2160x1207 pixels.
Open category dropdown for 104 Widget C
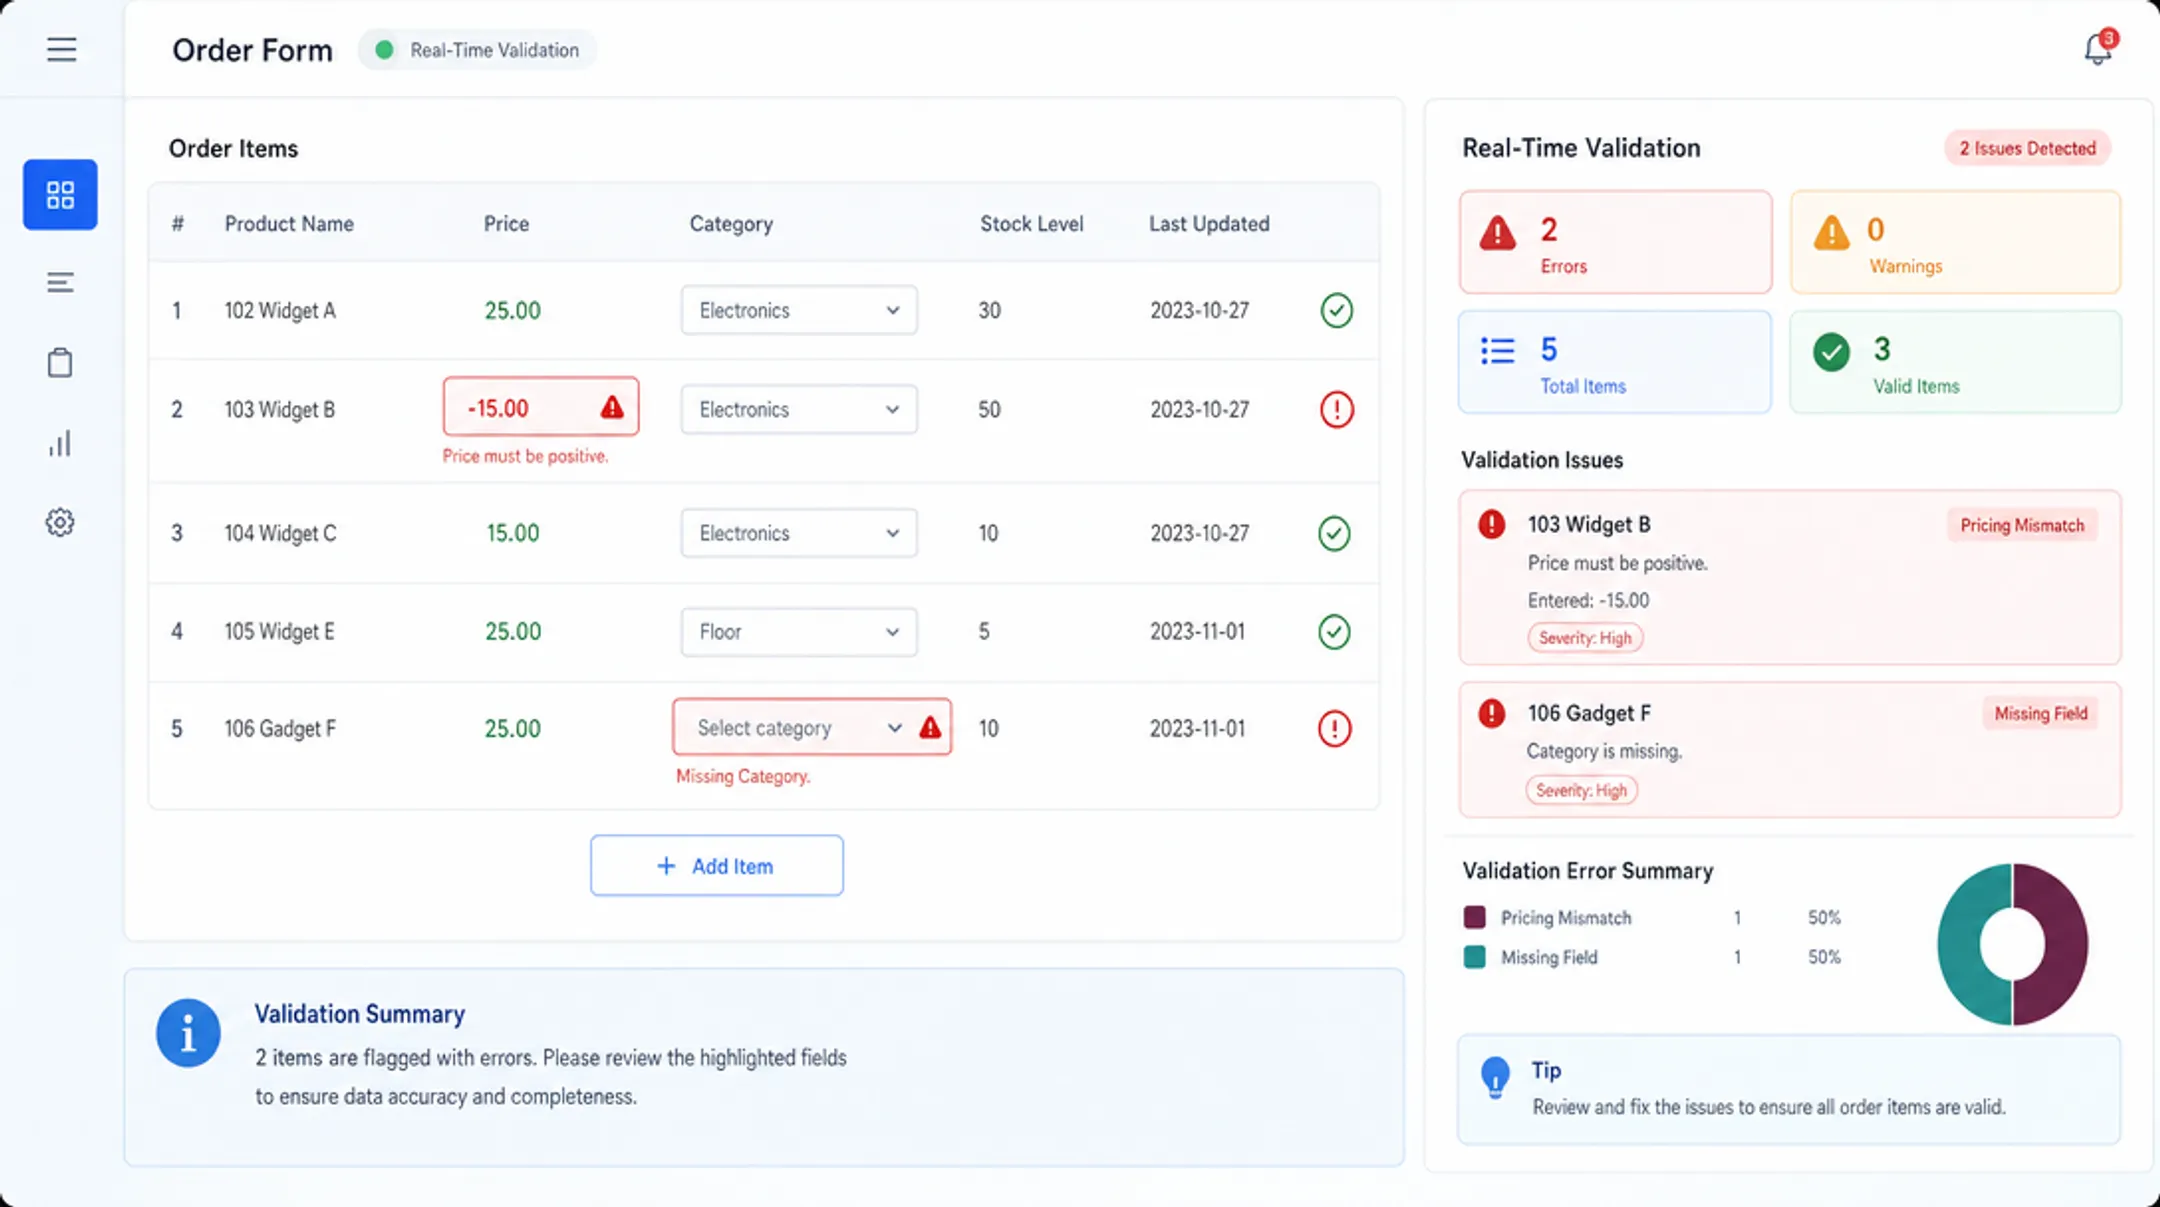pos(799,533)
